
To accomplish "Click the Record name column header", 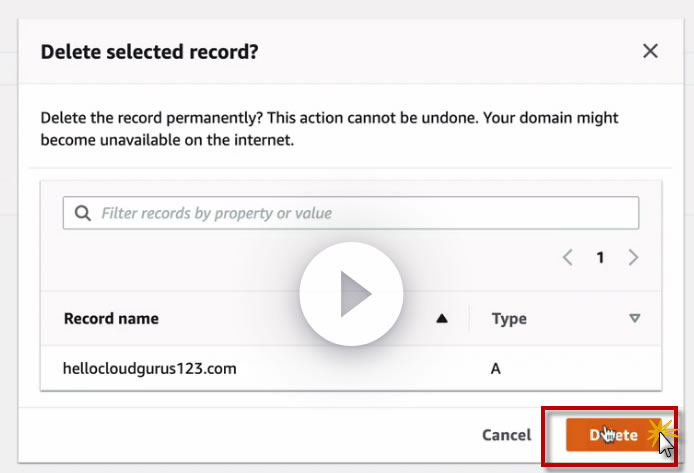I will tap(111, 319).
